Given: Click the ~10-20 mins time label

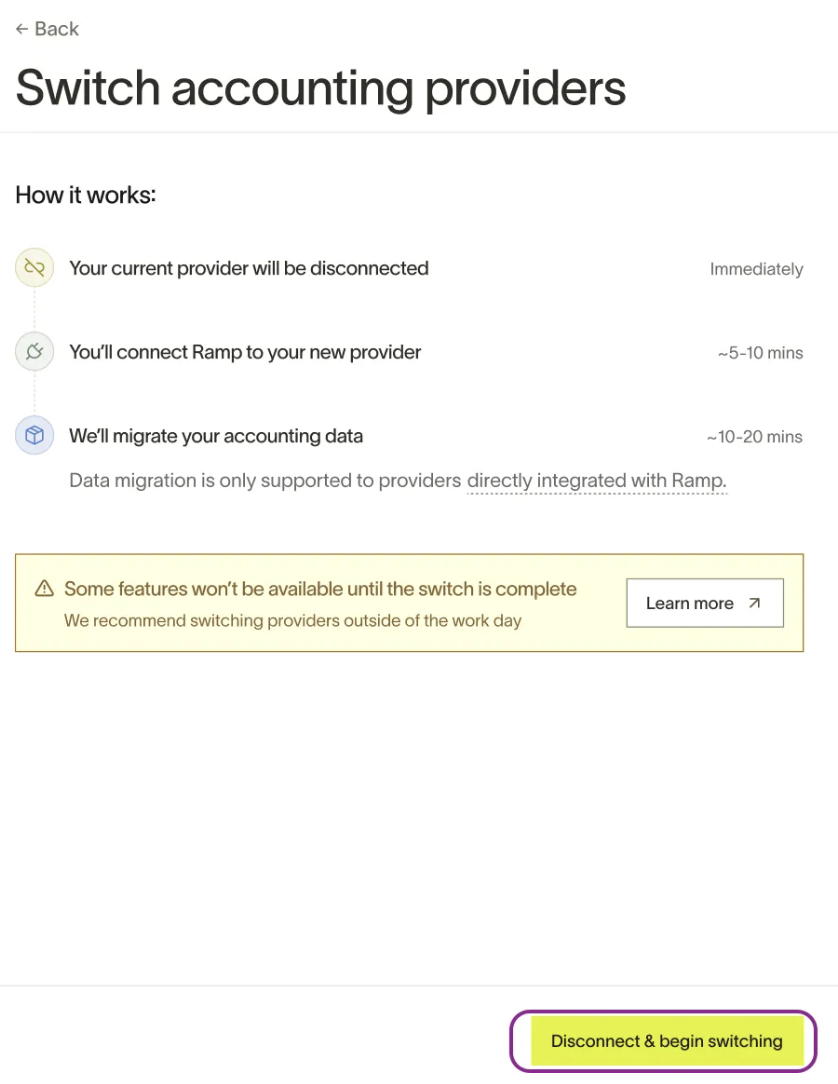Looking at the screenshot, I should click(754, 437).
